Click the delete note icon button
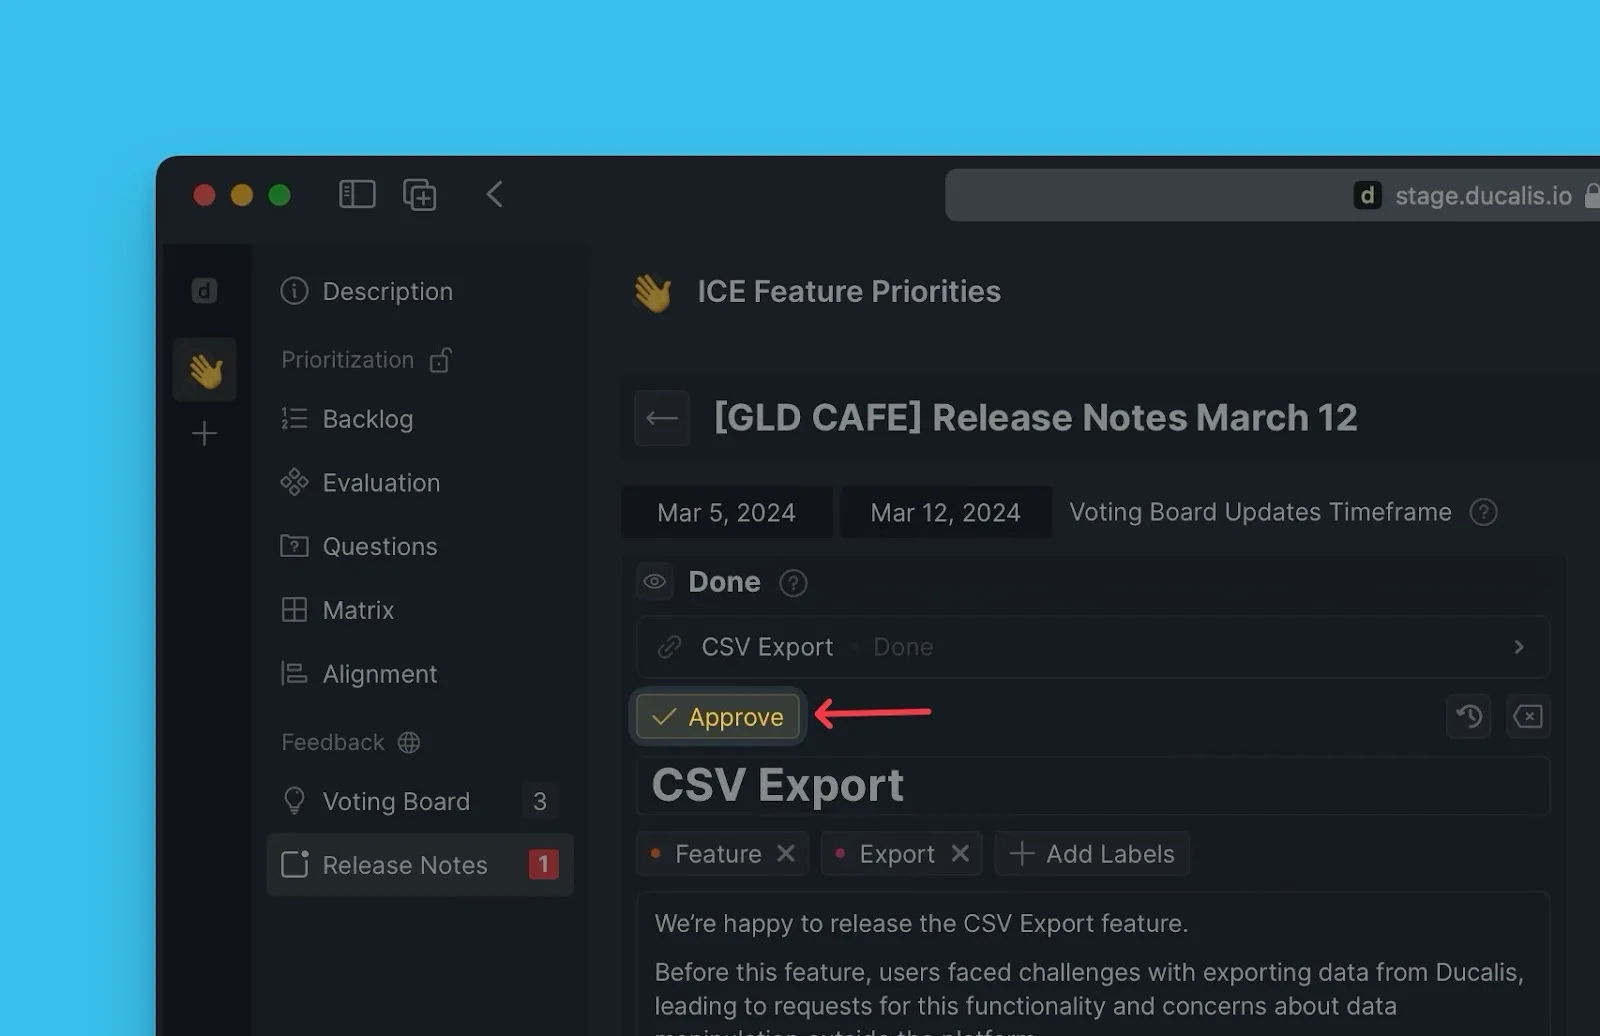The image size is (1600, 1036). click(1528, 716)
